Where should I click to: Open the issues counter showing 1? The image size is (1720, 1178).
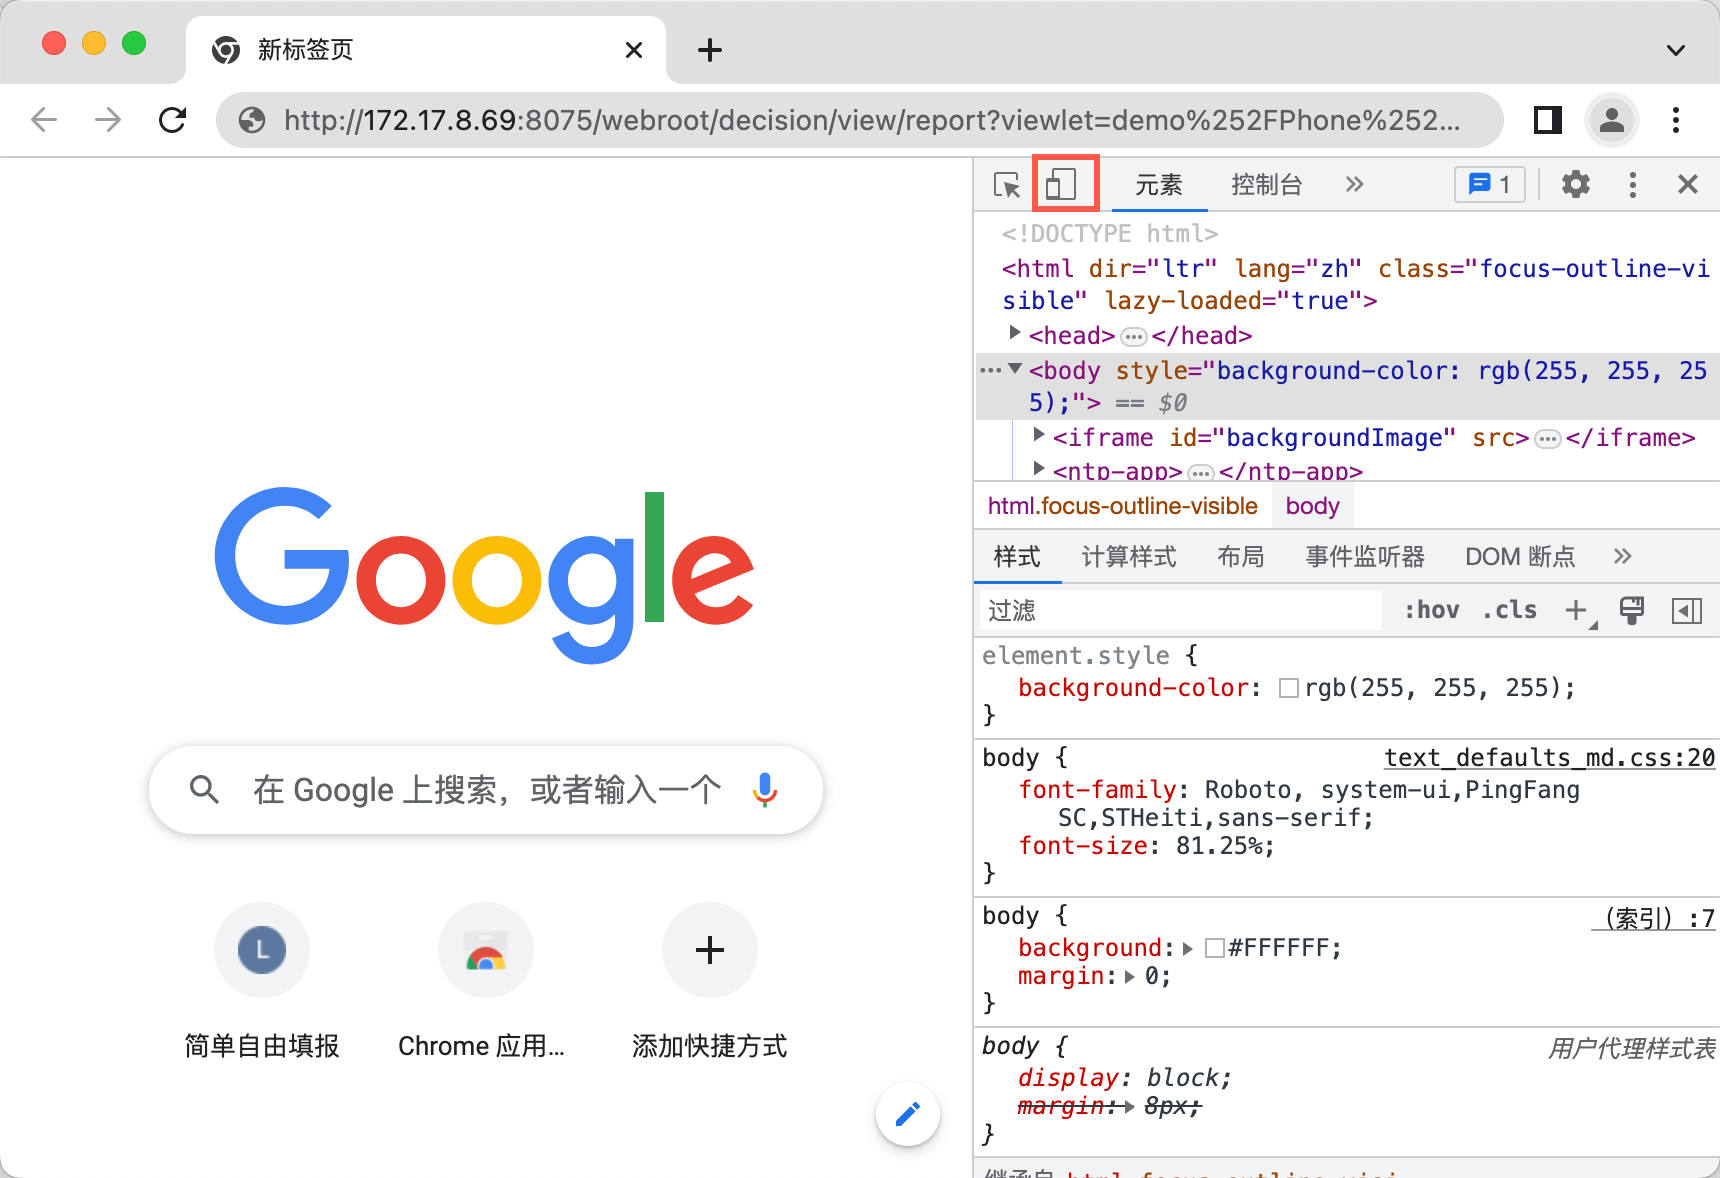(1490, 184)
